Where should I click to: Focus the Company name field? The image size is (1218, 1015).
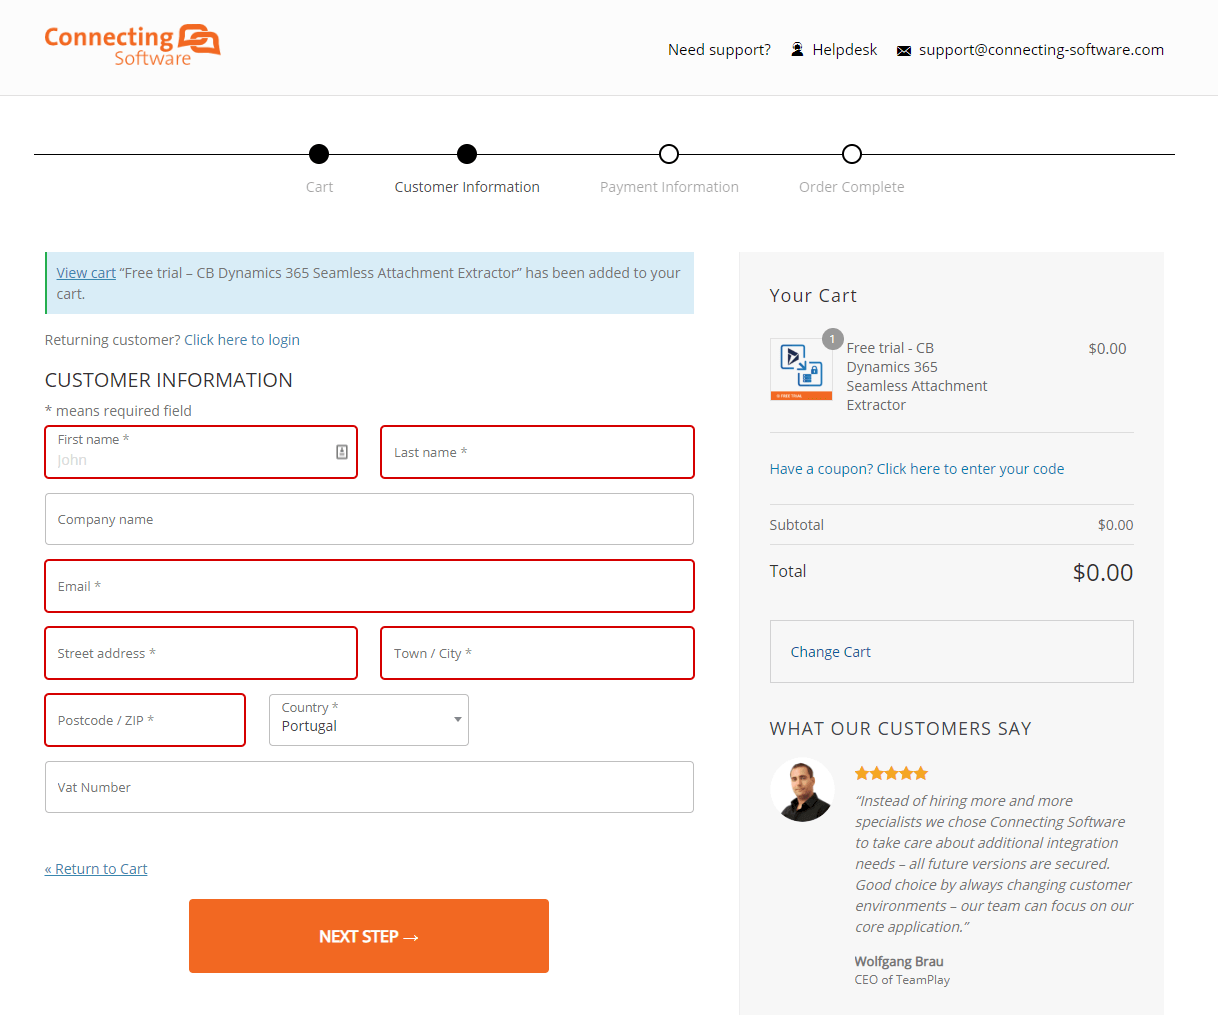click(x=369, y=519)
